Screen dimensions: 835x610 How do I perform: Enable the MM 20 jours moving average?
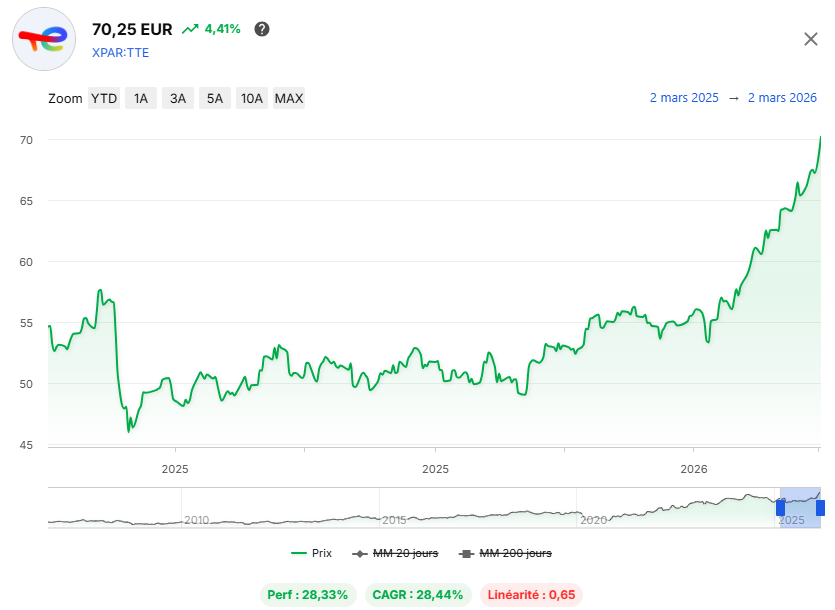tap(395, 554)
